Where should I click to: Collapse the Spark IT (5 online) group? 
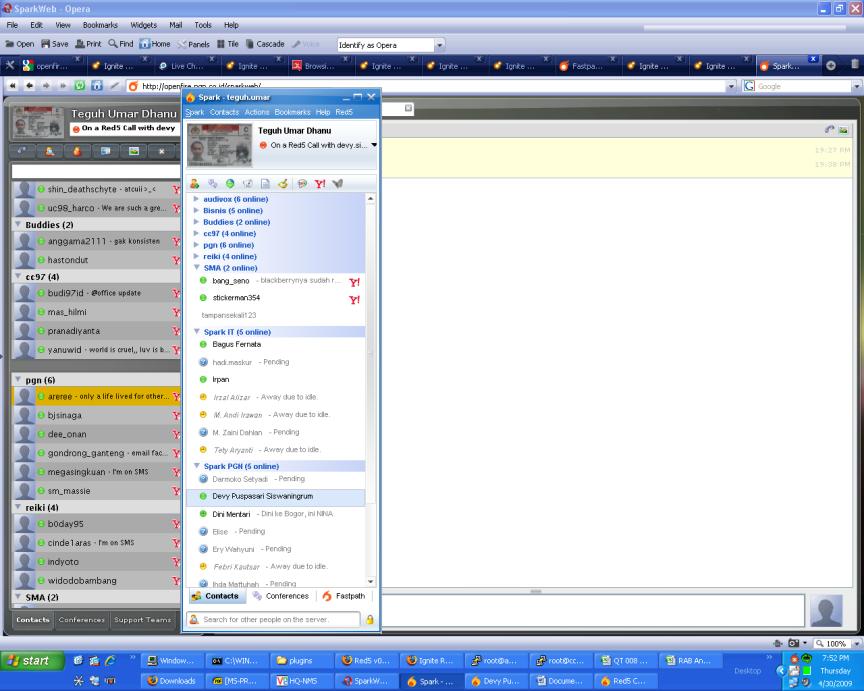pyautogui.click(x=196, y=332)
